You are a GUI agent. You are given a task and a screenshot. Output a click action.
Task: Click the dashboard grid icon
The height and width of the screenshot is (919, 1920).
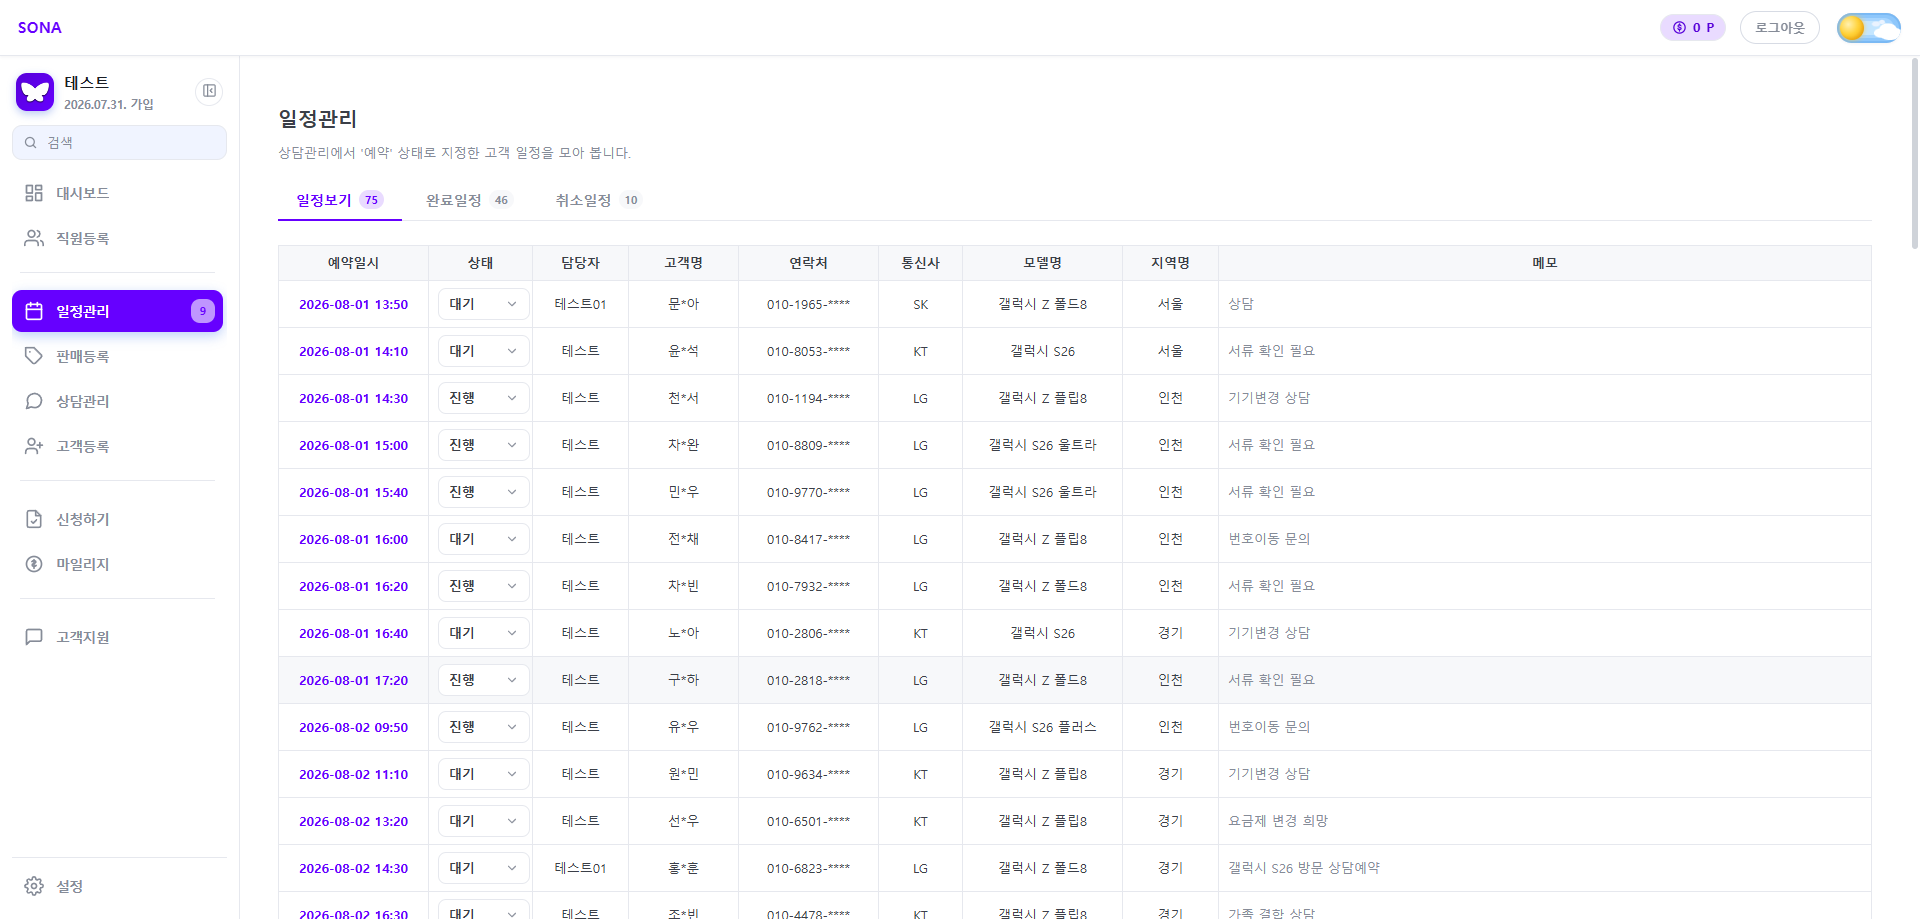tap(34, 193)
